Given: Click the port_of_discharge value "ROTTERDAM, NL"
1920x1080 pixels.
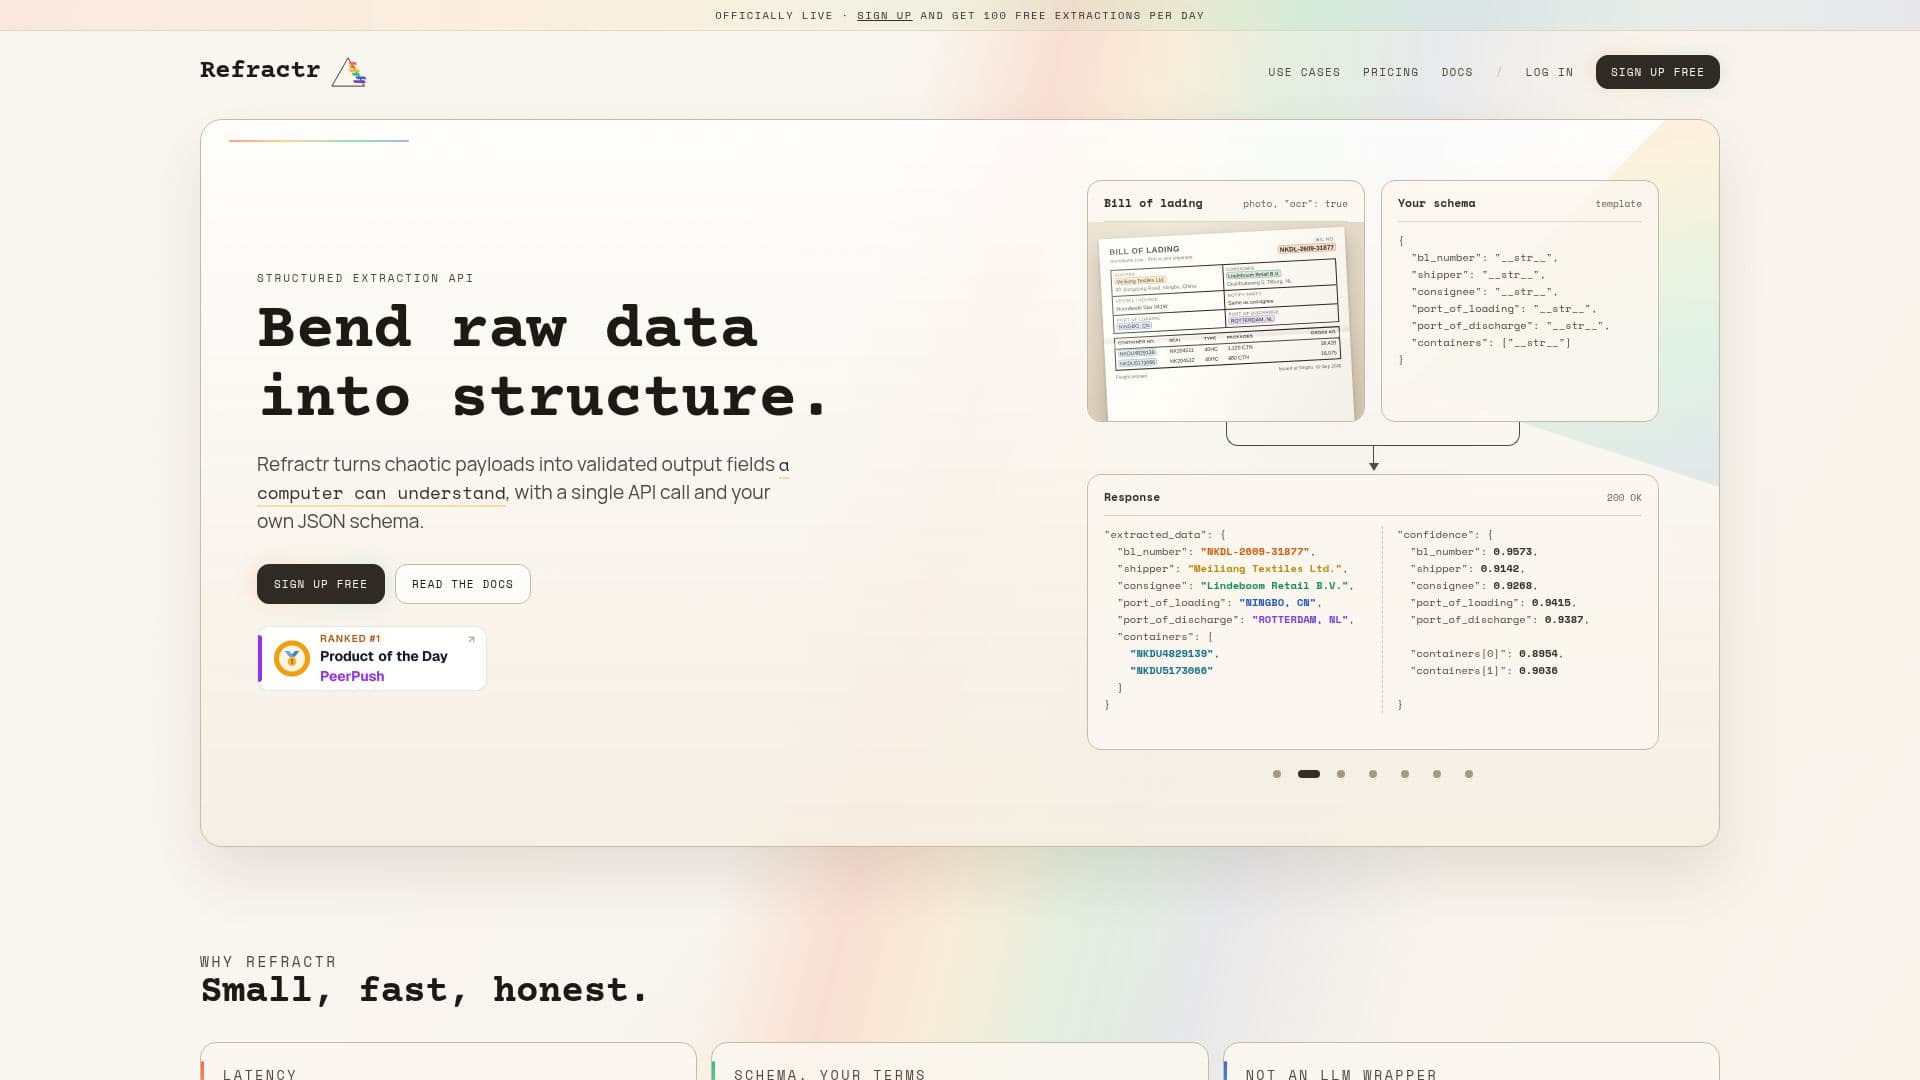Looking at the screenshot, I should 1300,620.
